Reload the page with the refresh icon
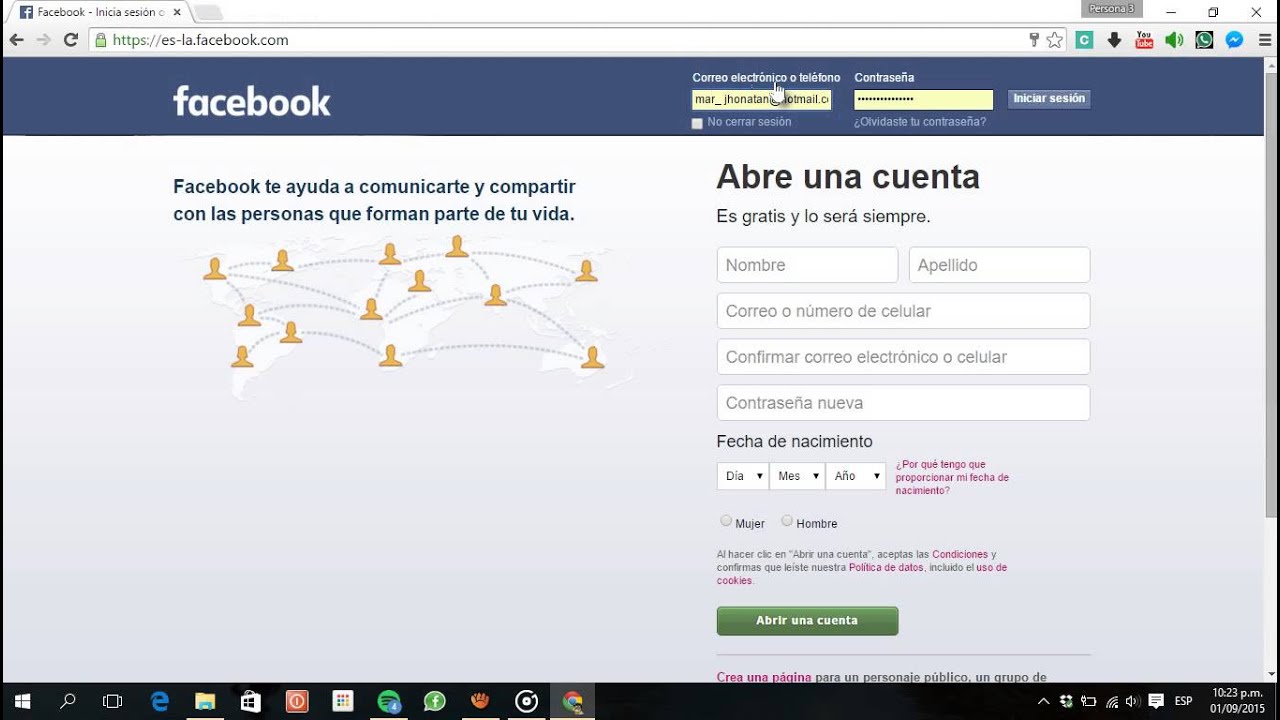This screenshot has height=720, width=1280. coord(70,40)
